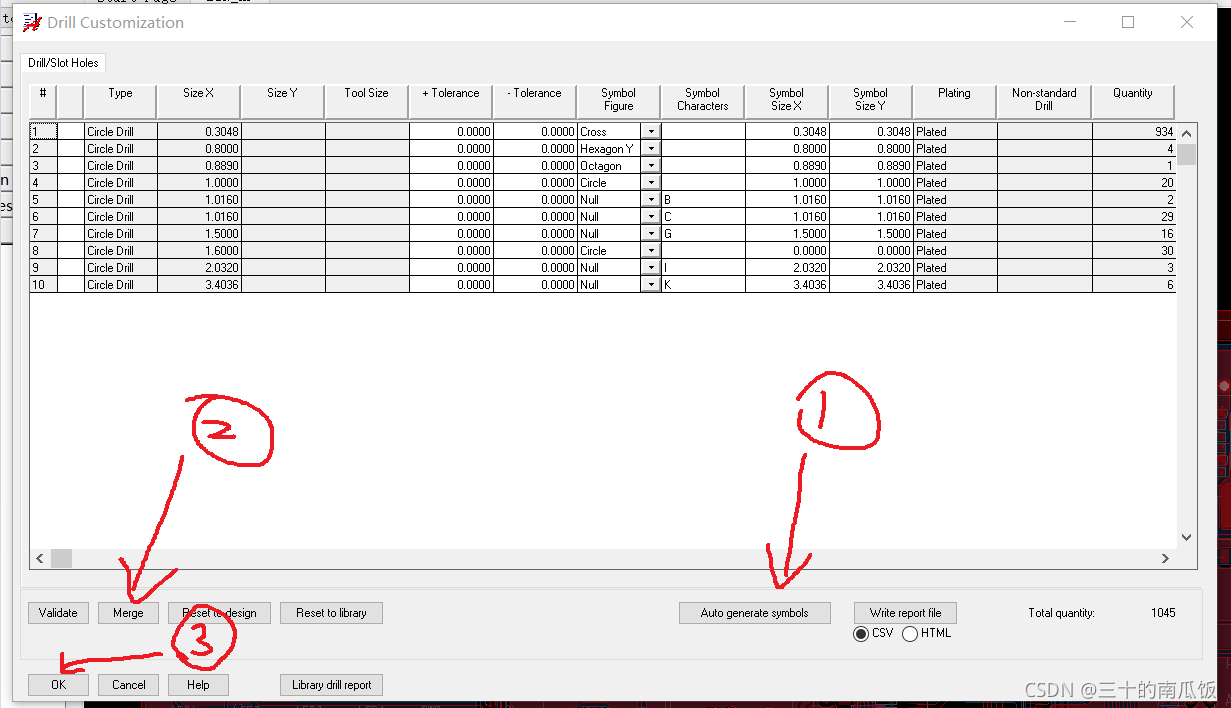Open Symbol Figure dropdown for row 1 Cross

tap(651, 132)
